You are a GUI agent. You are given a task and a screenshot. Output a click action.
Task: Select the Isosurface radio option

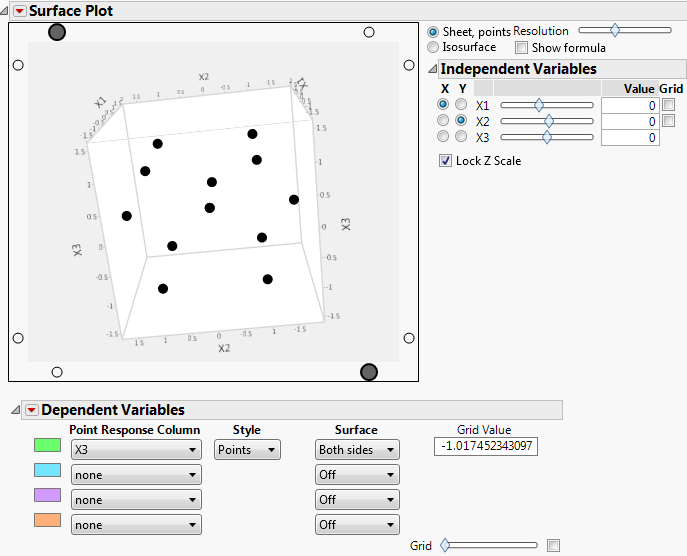tap(433, 47)
